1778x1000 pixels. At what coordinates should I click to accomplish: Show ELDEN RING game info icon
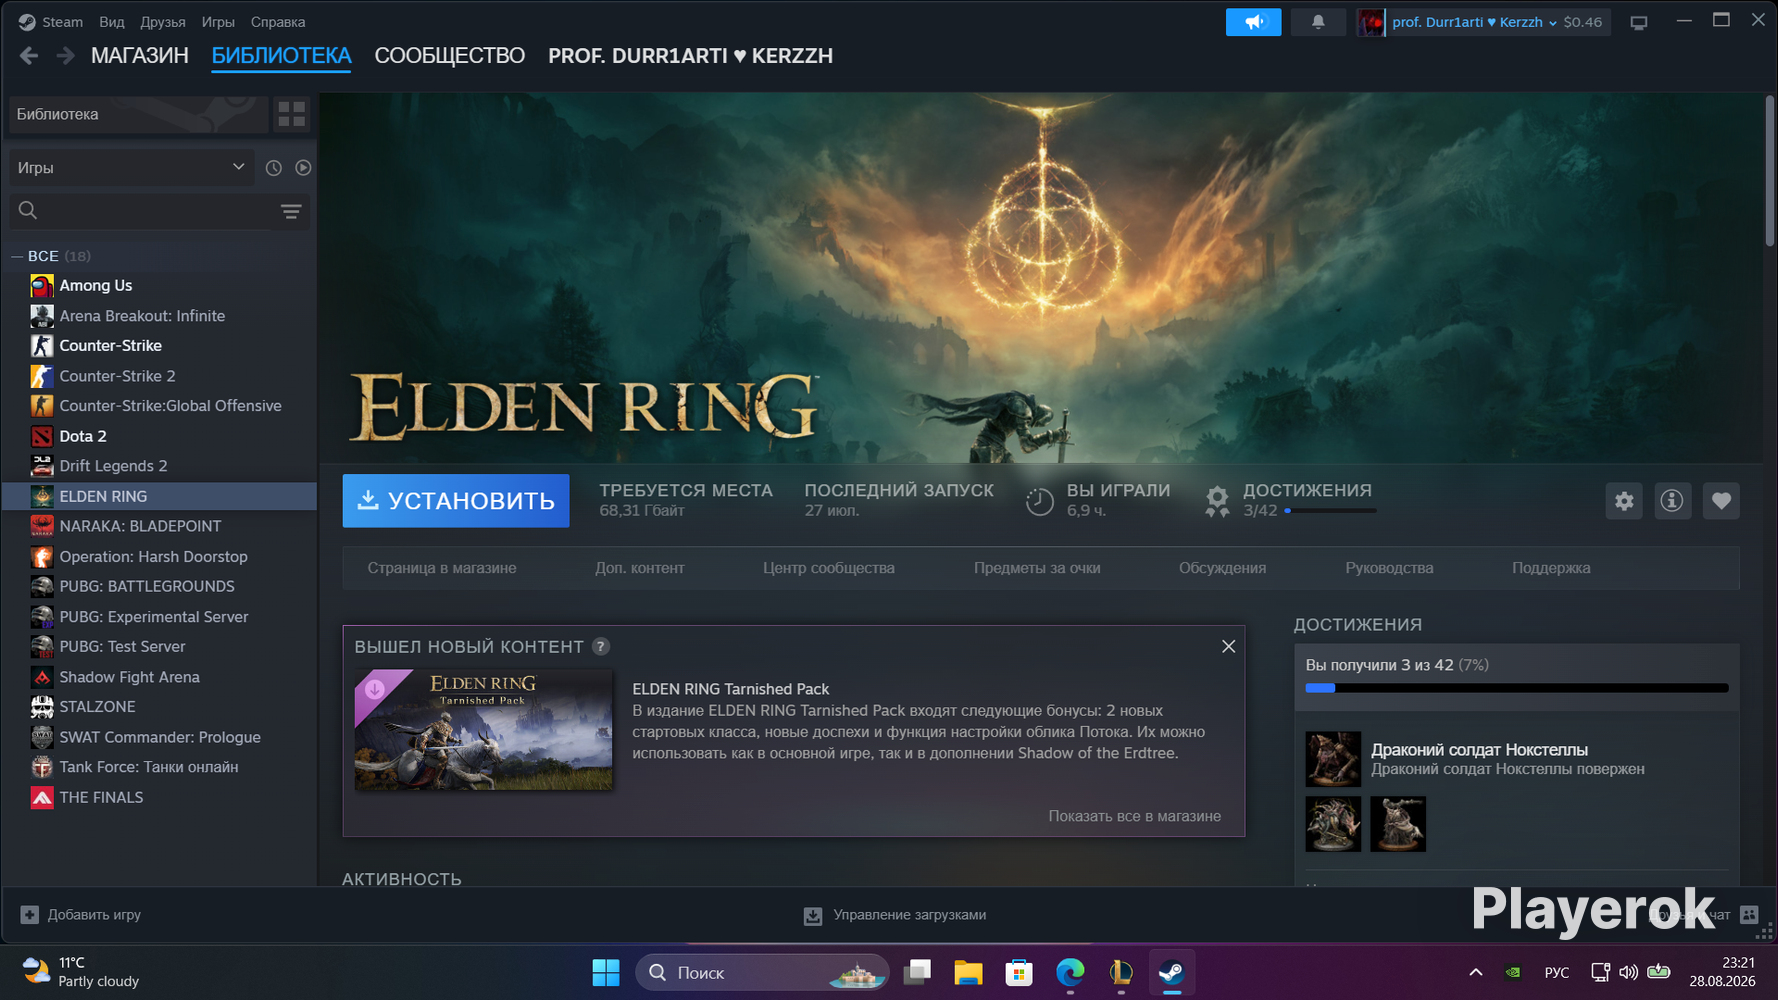(1672, 501)
